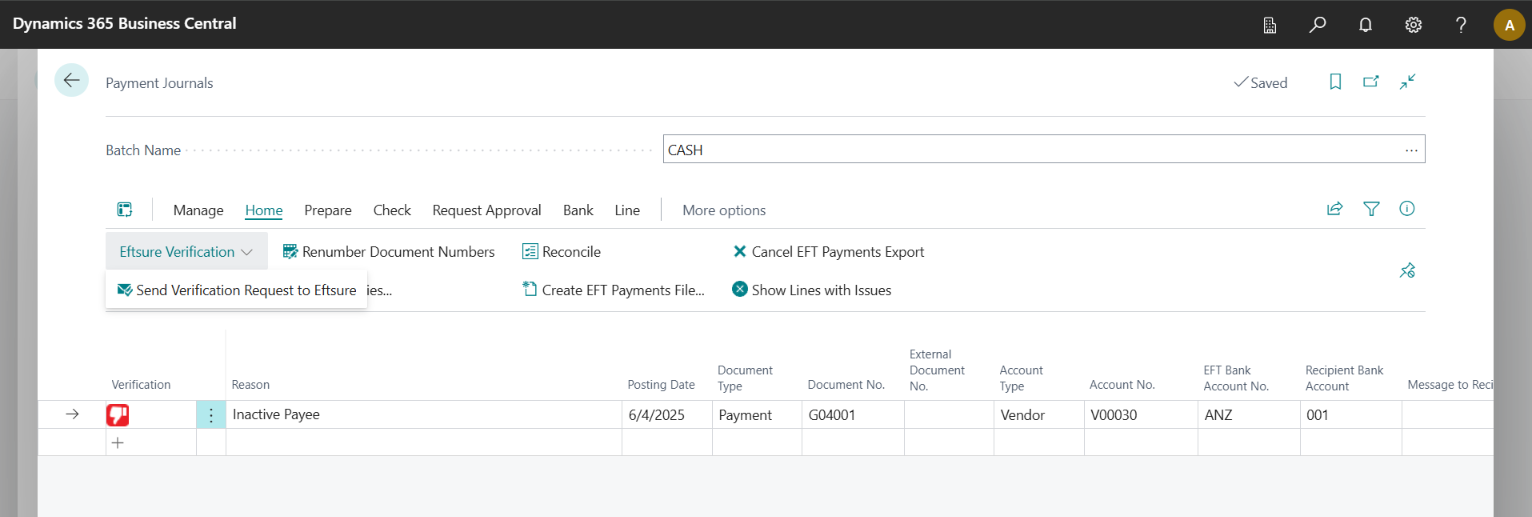The height and width of the screenshot is (517, 1532).
Task: Click the Recipient Bank Account header
Action: (1344, 377)
